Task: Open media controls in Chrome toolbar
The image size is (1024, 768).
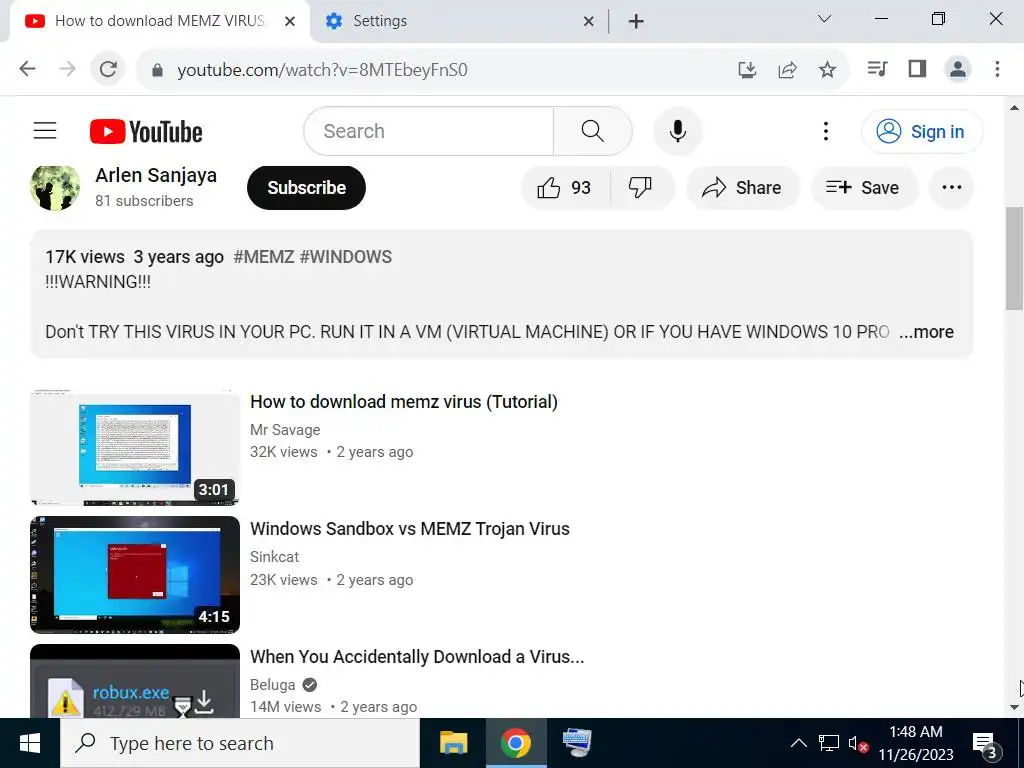Action: (877, 69)
